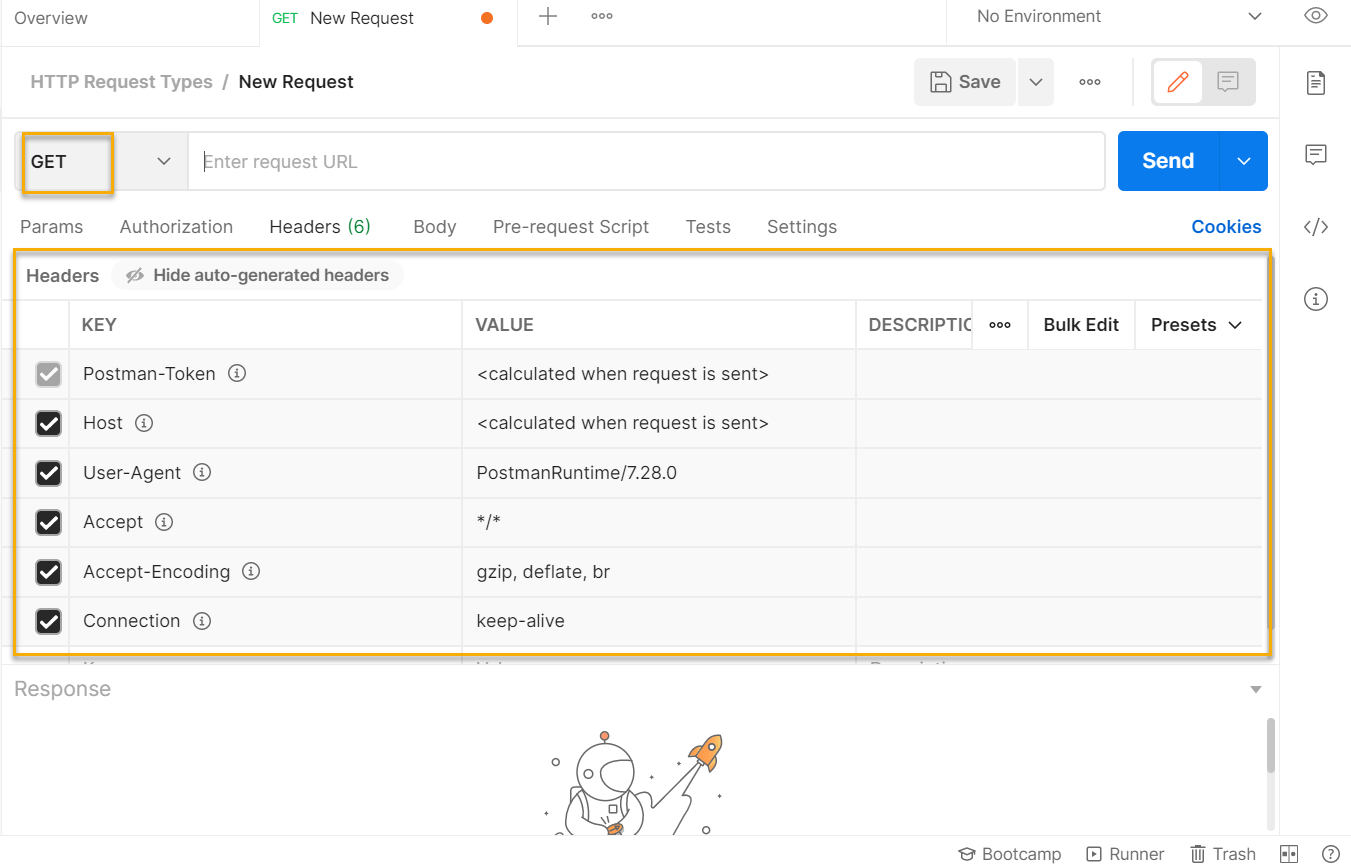Click the request info icon in right sidebar
1351x865 pixels.
click(1315, 299)
